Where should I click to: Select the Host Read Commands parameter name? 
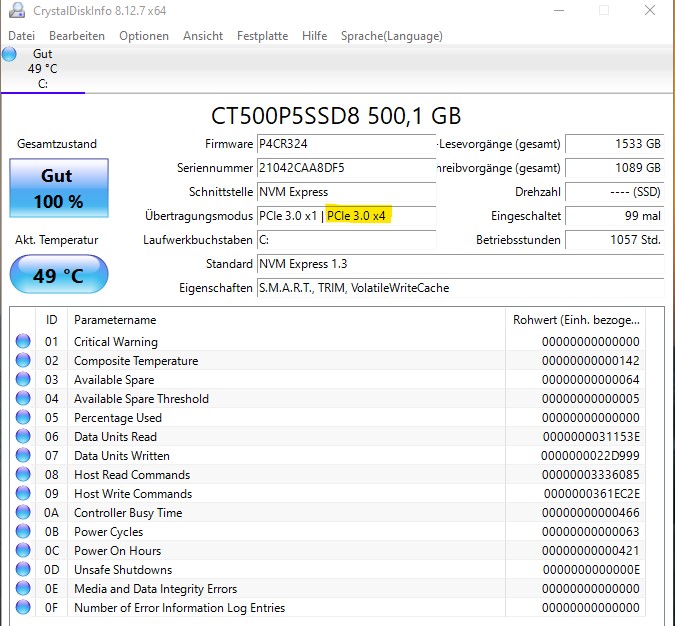click(x=132, y=474)
